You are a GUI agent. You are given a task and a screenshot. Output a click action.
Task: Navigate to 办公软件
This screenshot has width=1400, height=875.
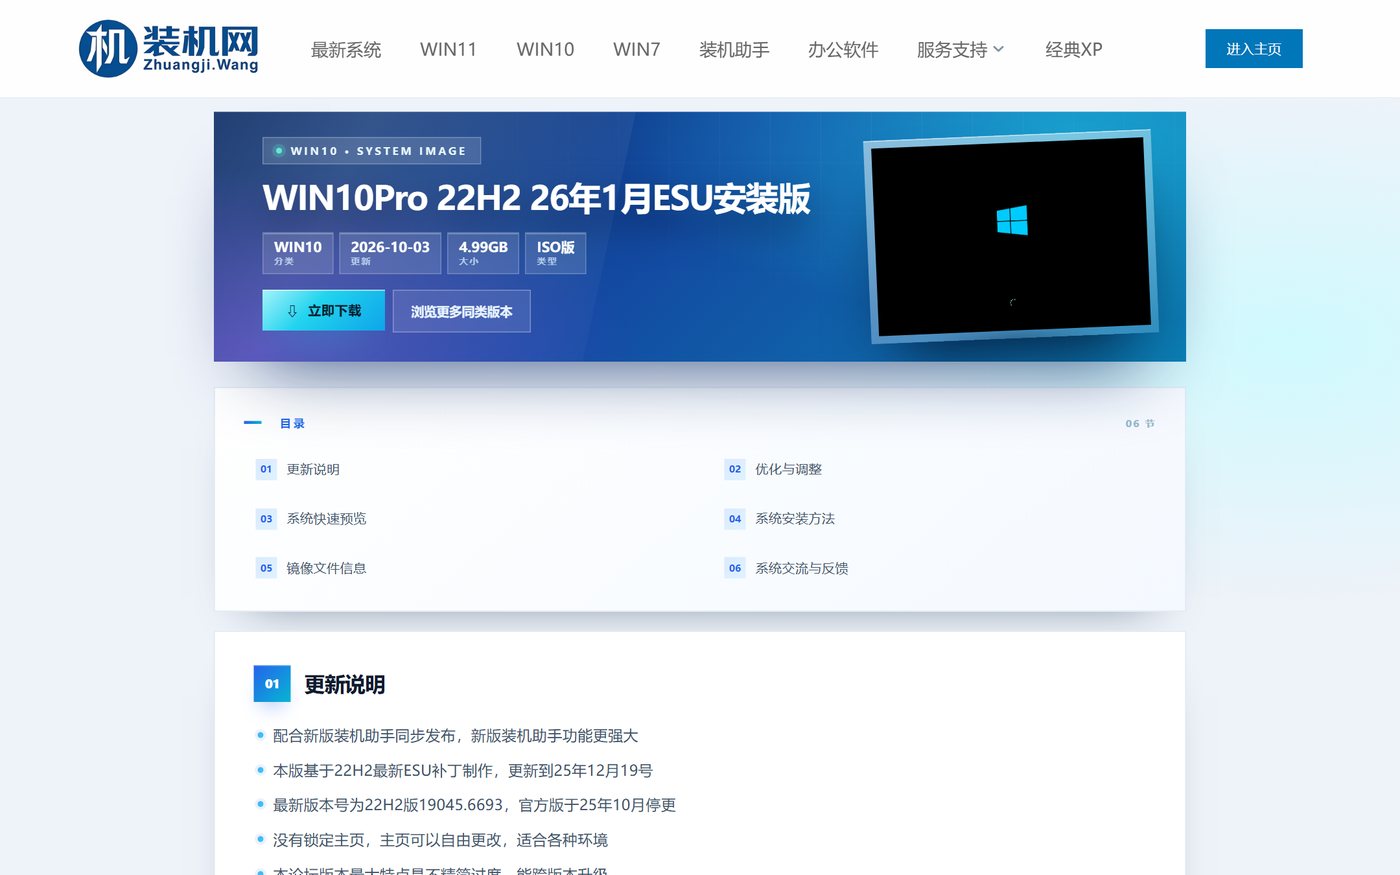(x=843, y=49)
